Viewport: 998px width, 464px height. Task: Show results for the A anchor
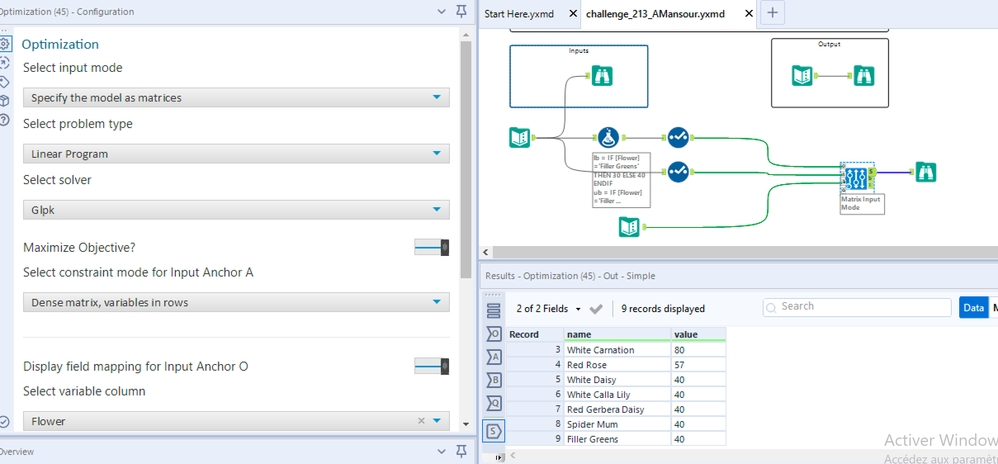[x=494, y=358]
